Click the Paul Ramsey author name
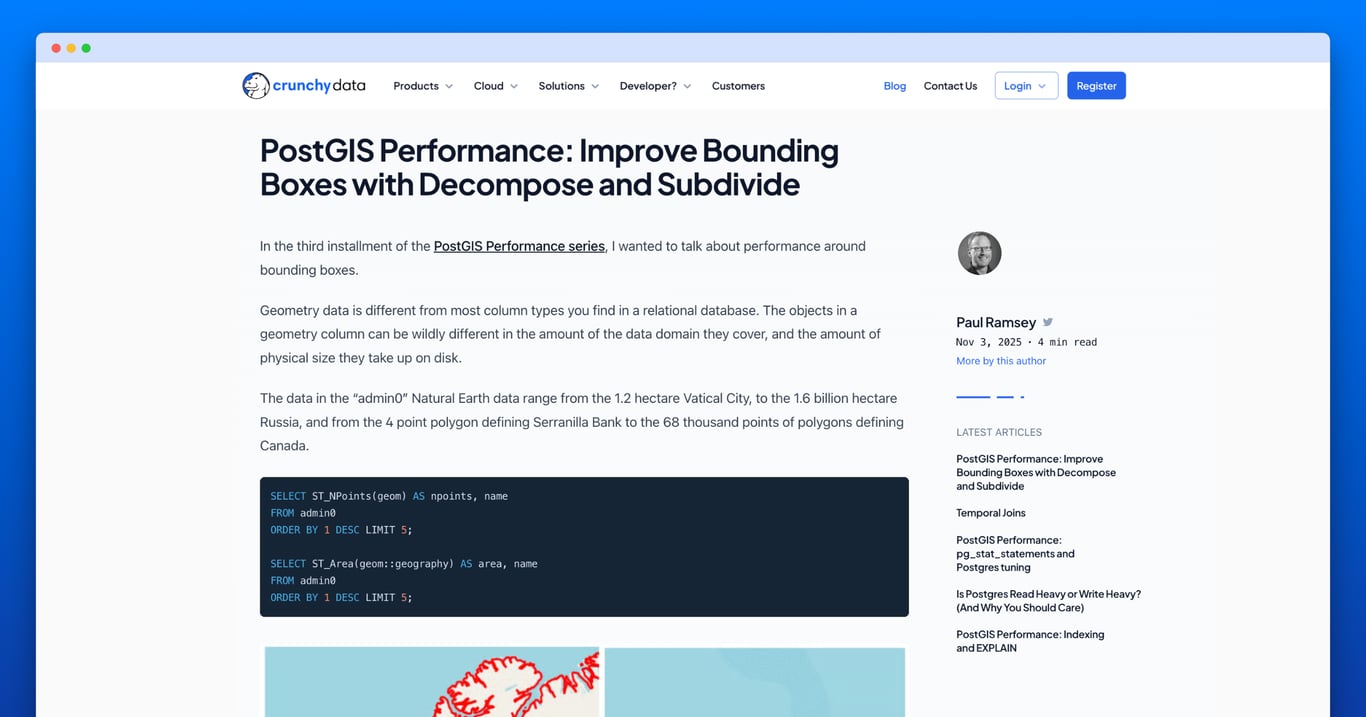1366x717 pixels. [996, 322]
